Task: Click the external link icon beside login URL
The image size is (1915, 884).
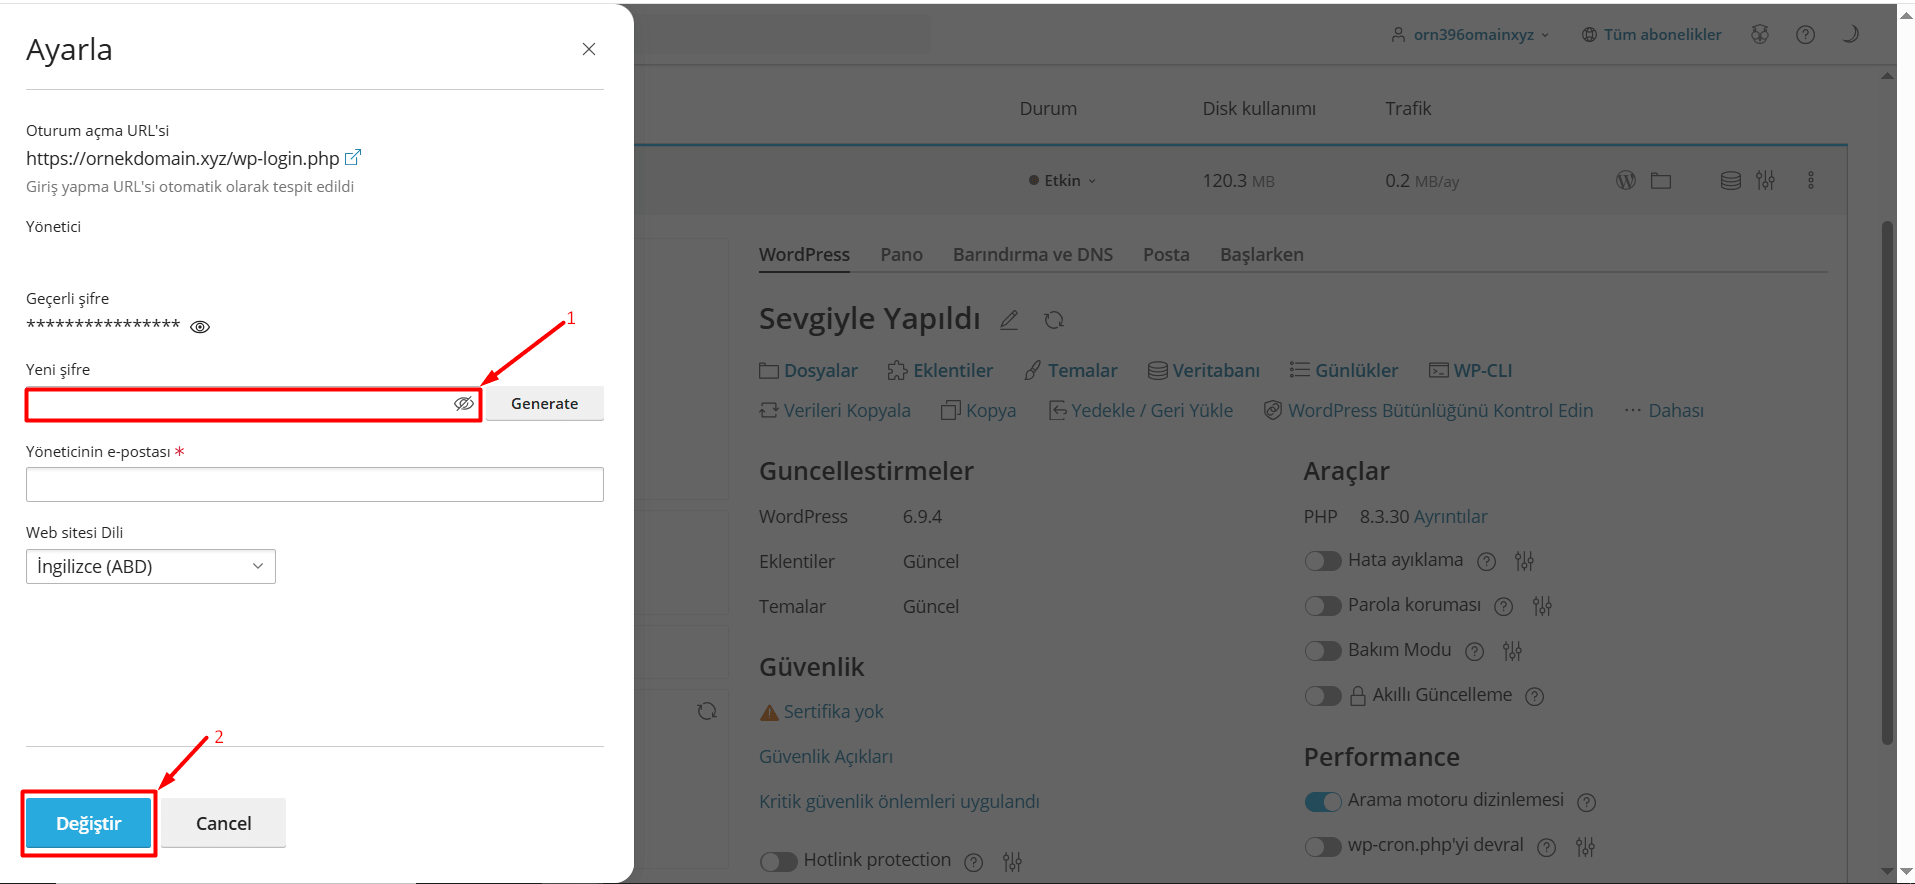Action: (x=352, y=158)
